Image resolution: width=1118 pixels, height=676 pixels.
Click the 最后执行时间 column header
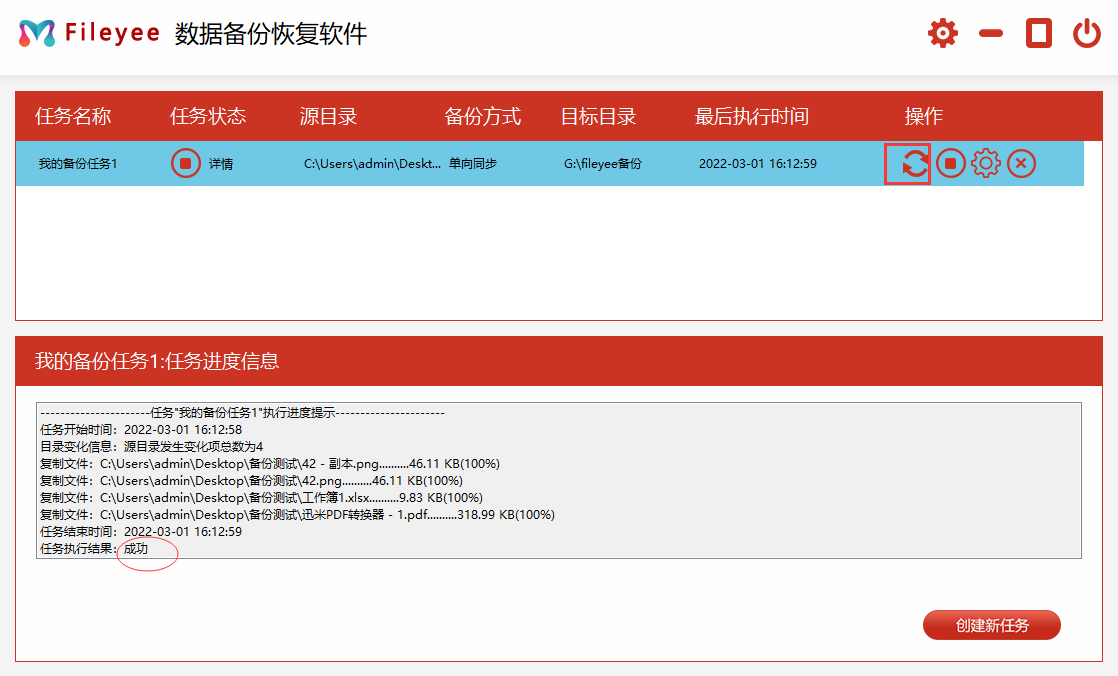pyautogui.click(x=751, y=117)
